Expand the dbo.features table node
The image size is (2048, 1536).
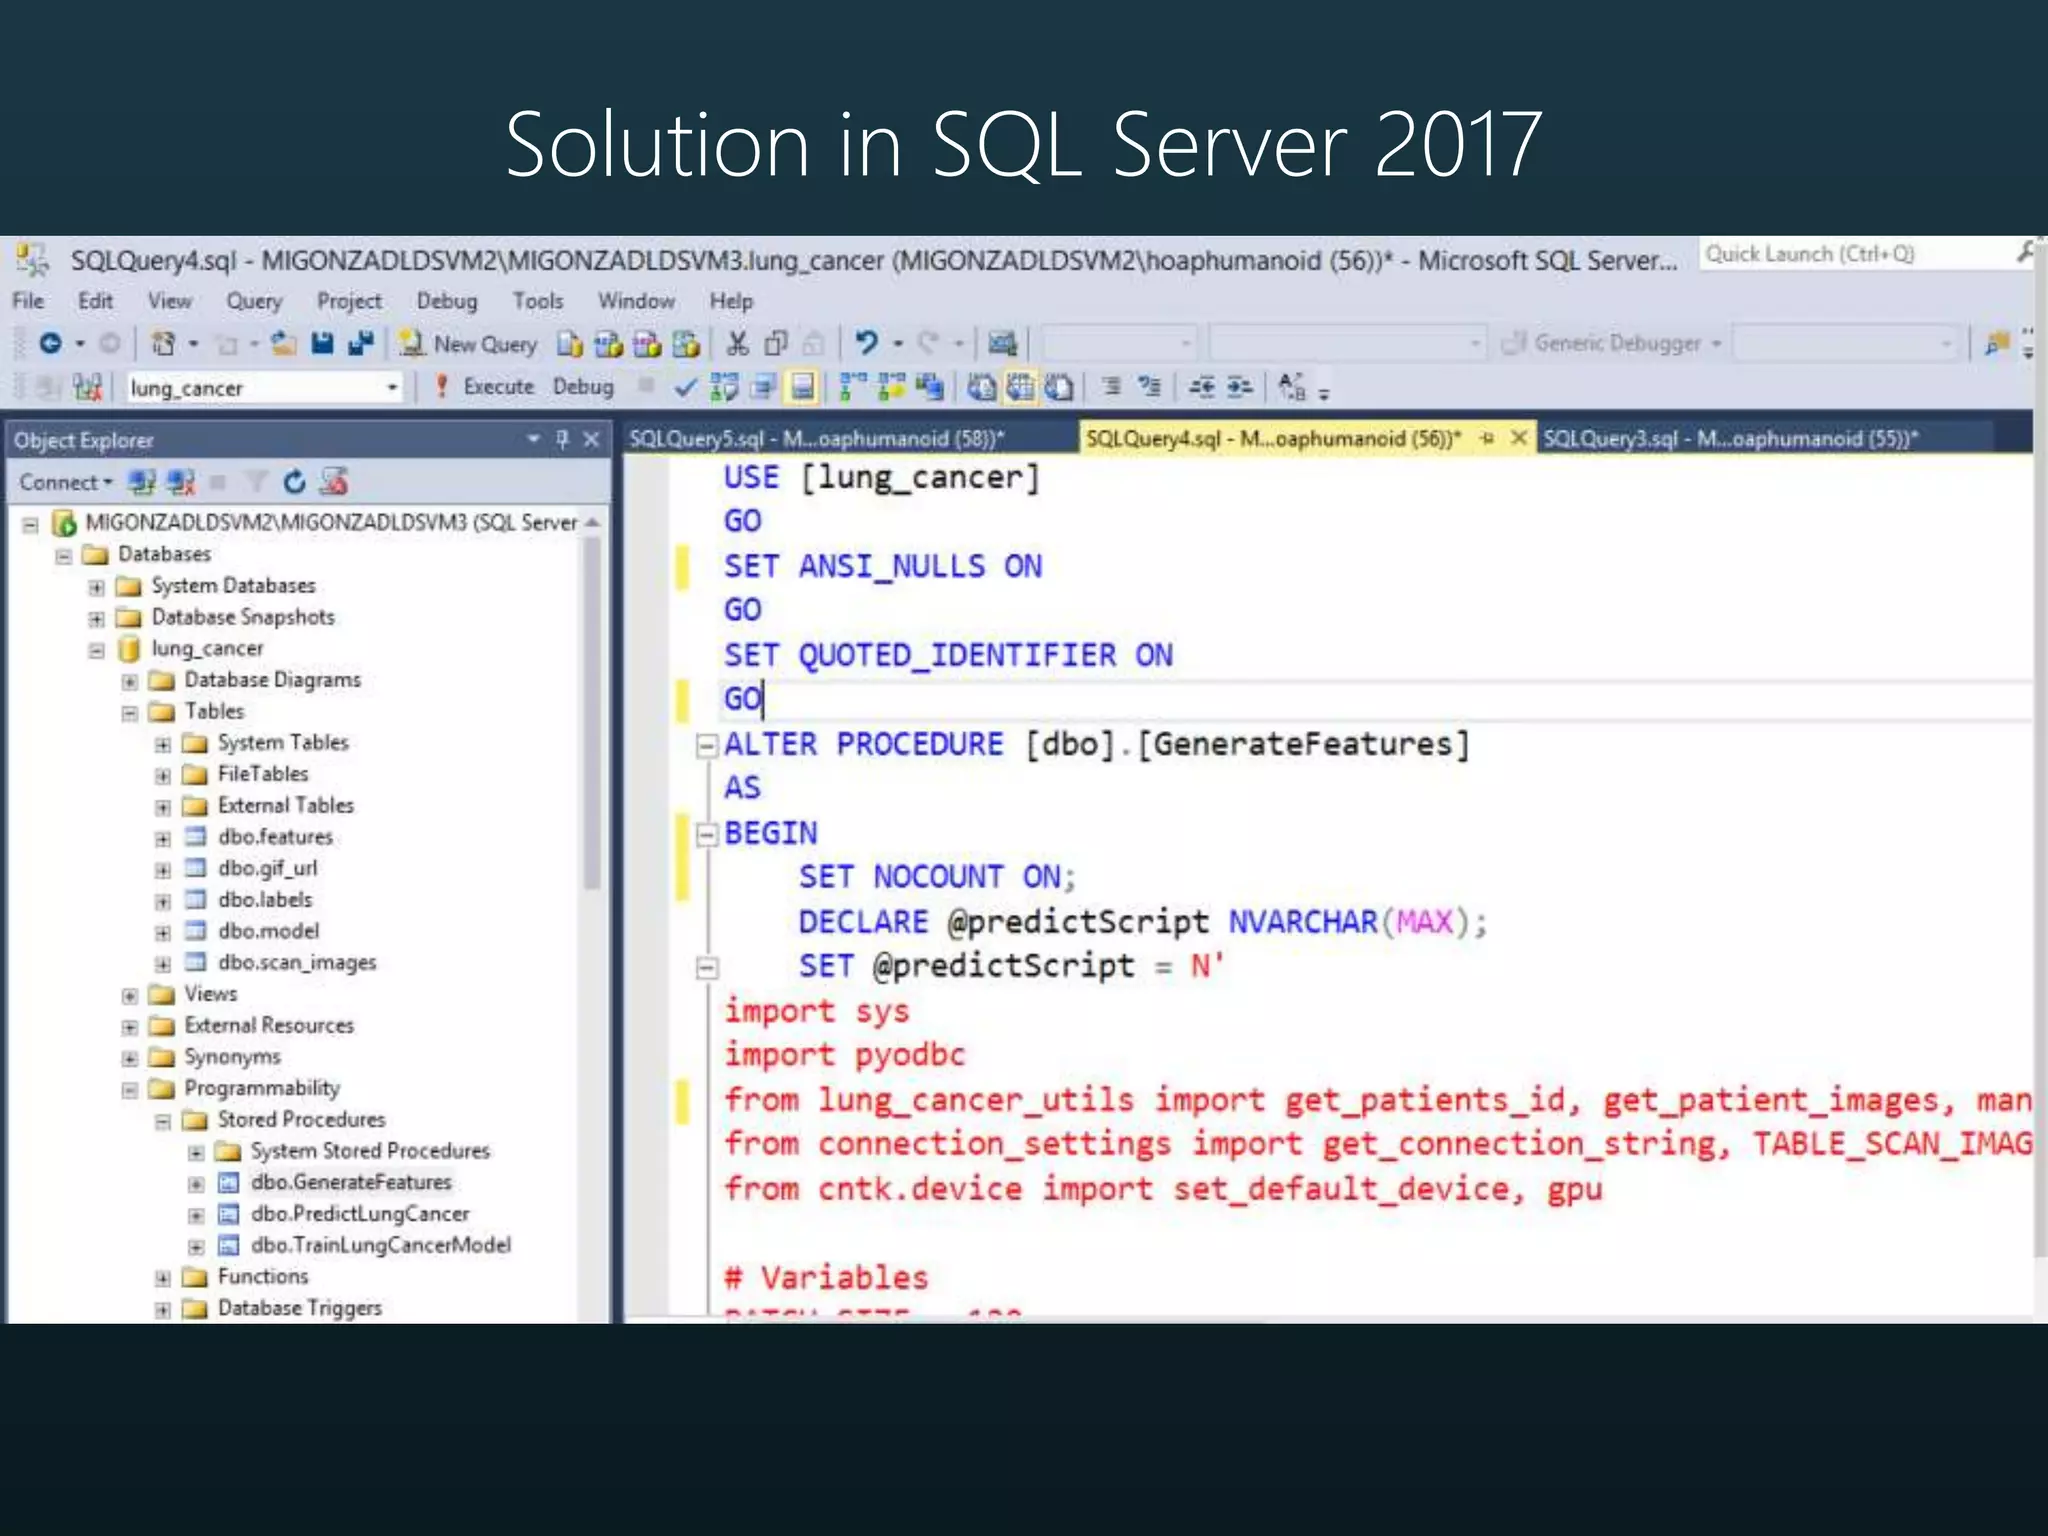pos(163,839)
